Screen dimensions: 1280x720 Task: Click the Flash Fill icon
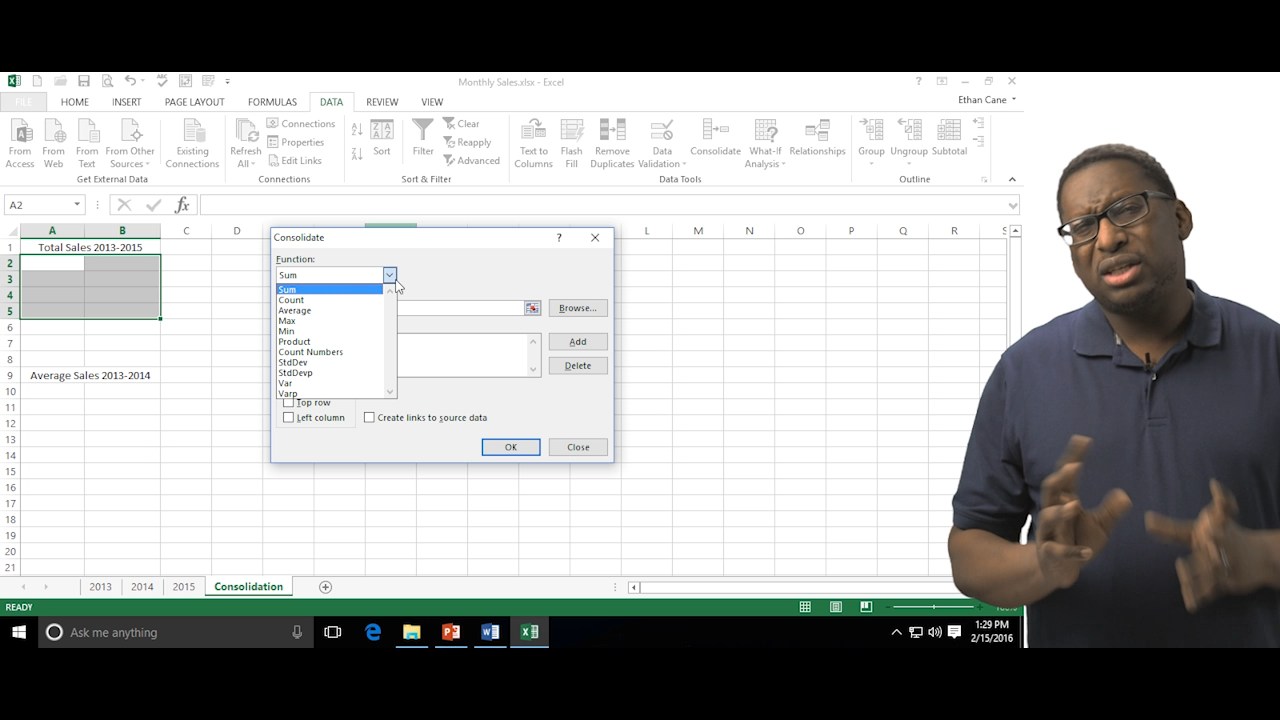[x=571, y=143]
